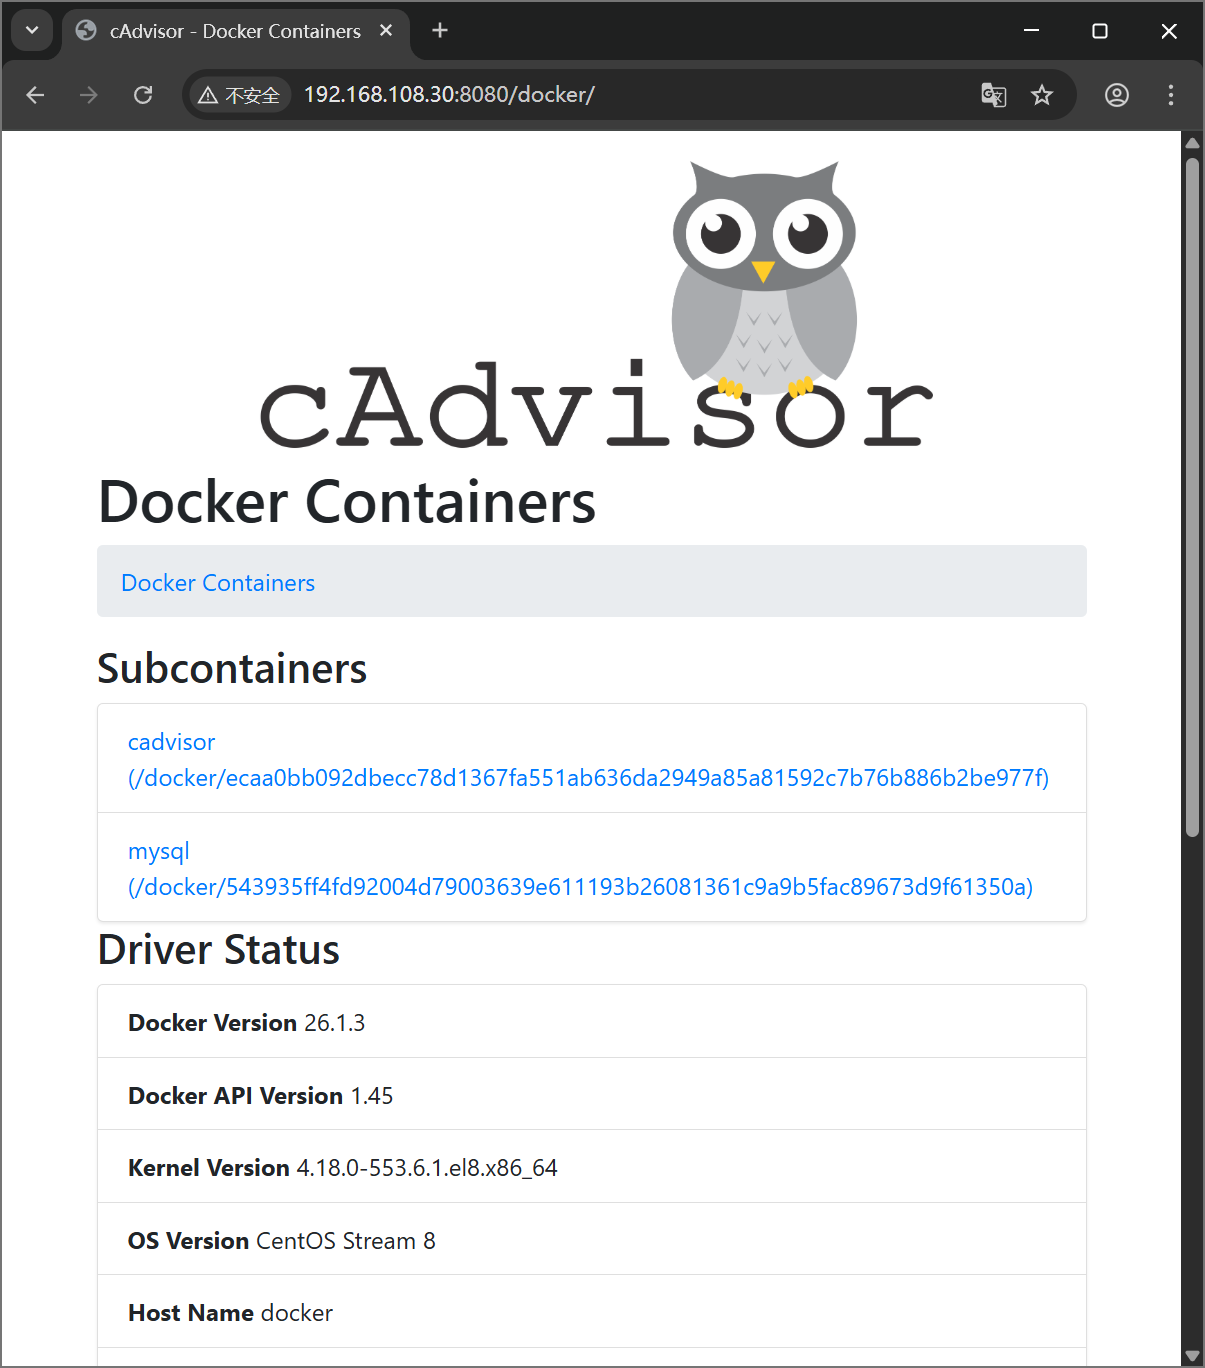The image size is (1205, 1368).
Task: Open the Chrome three-dot menu
Action: coord(1170,95)
